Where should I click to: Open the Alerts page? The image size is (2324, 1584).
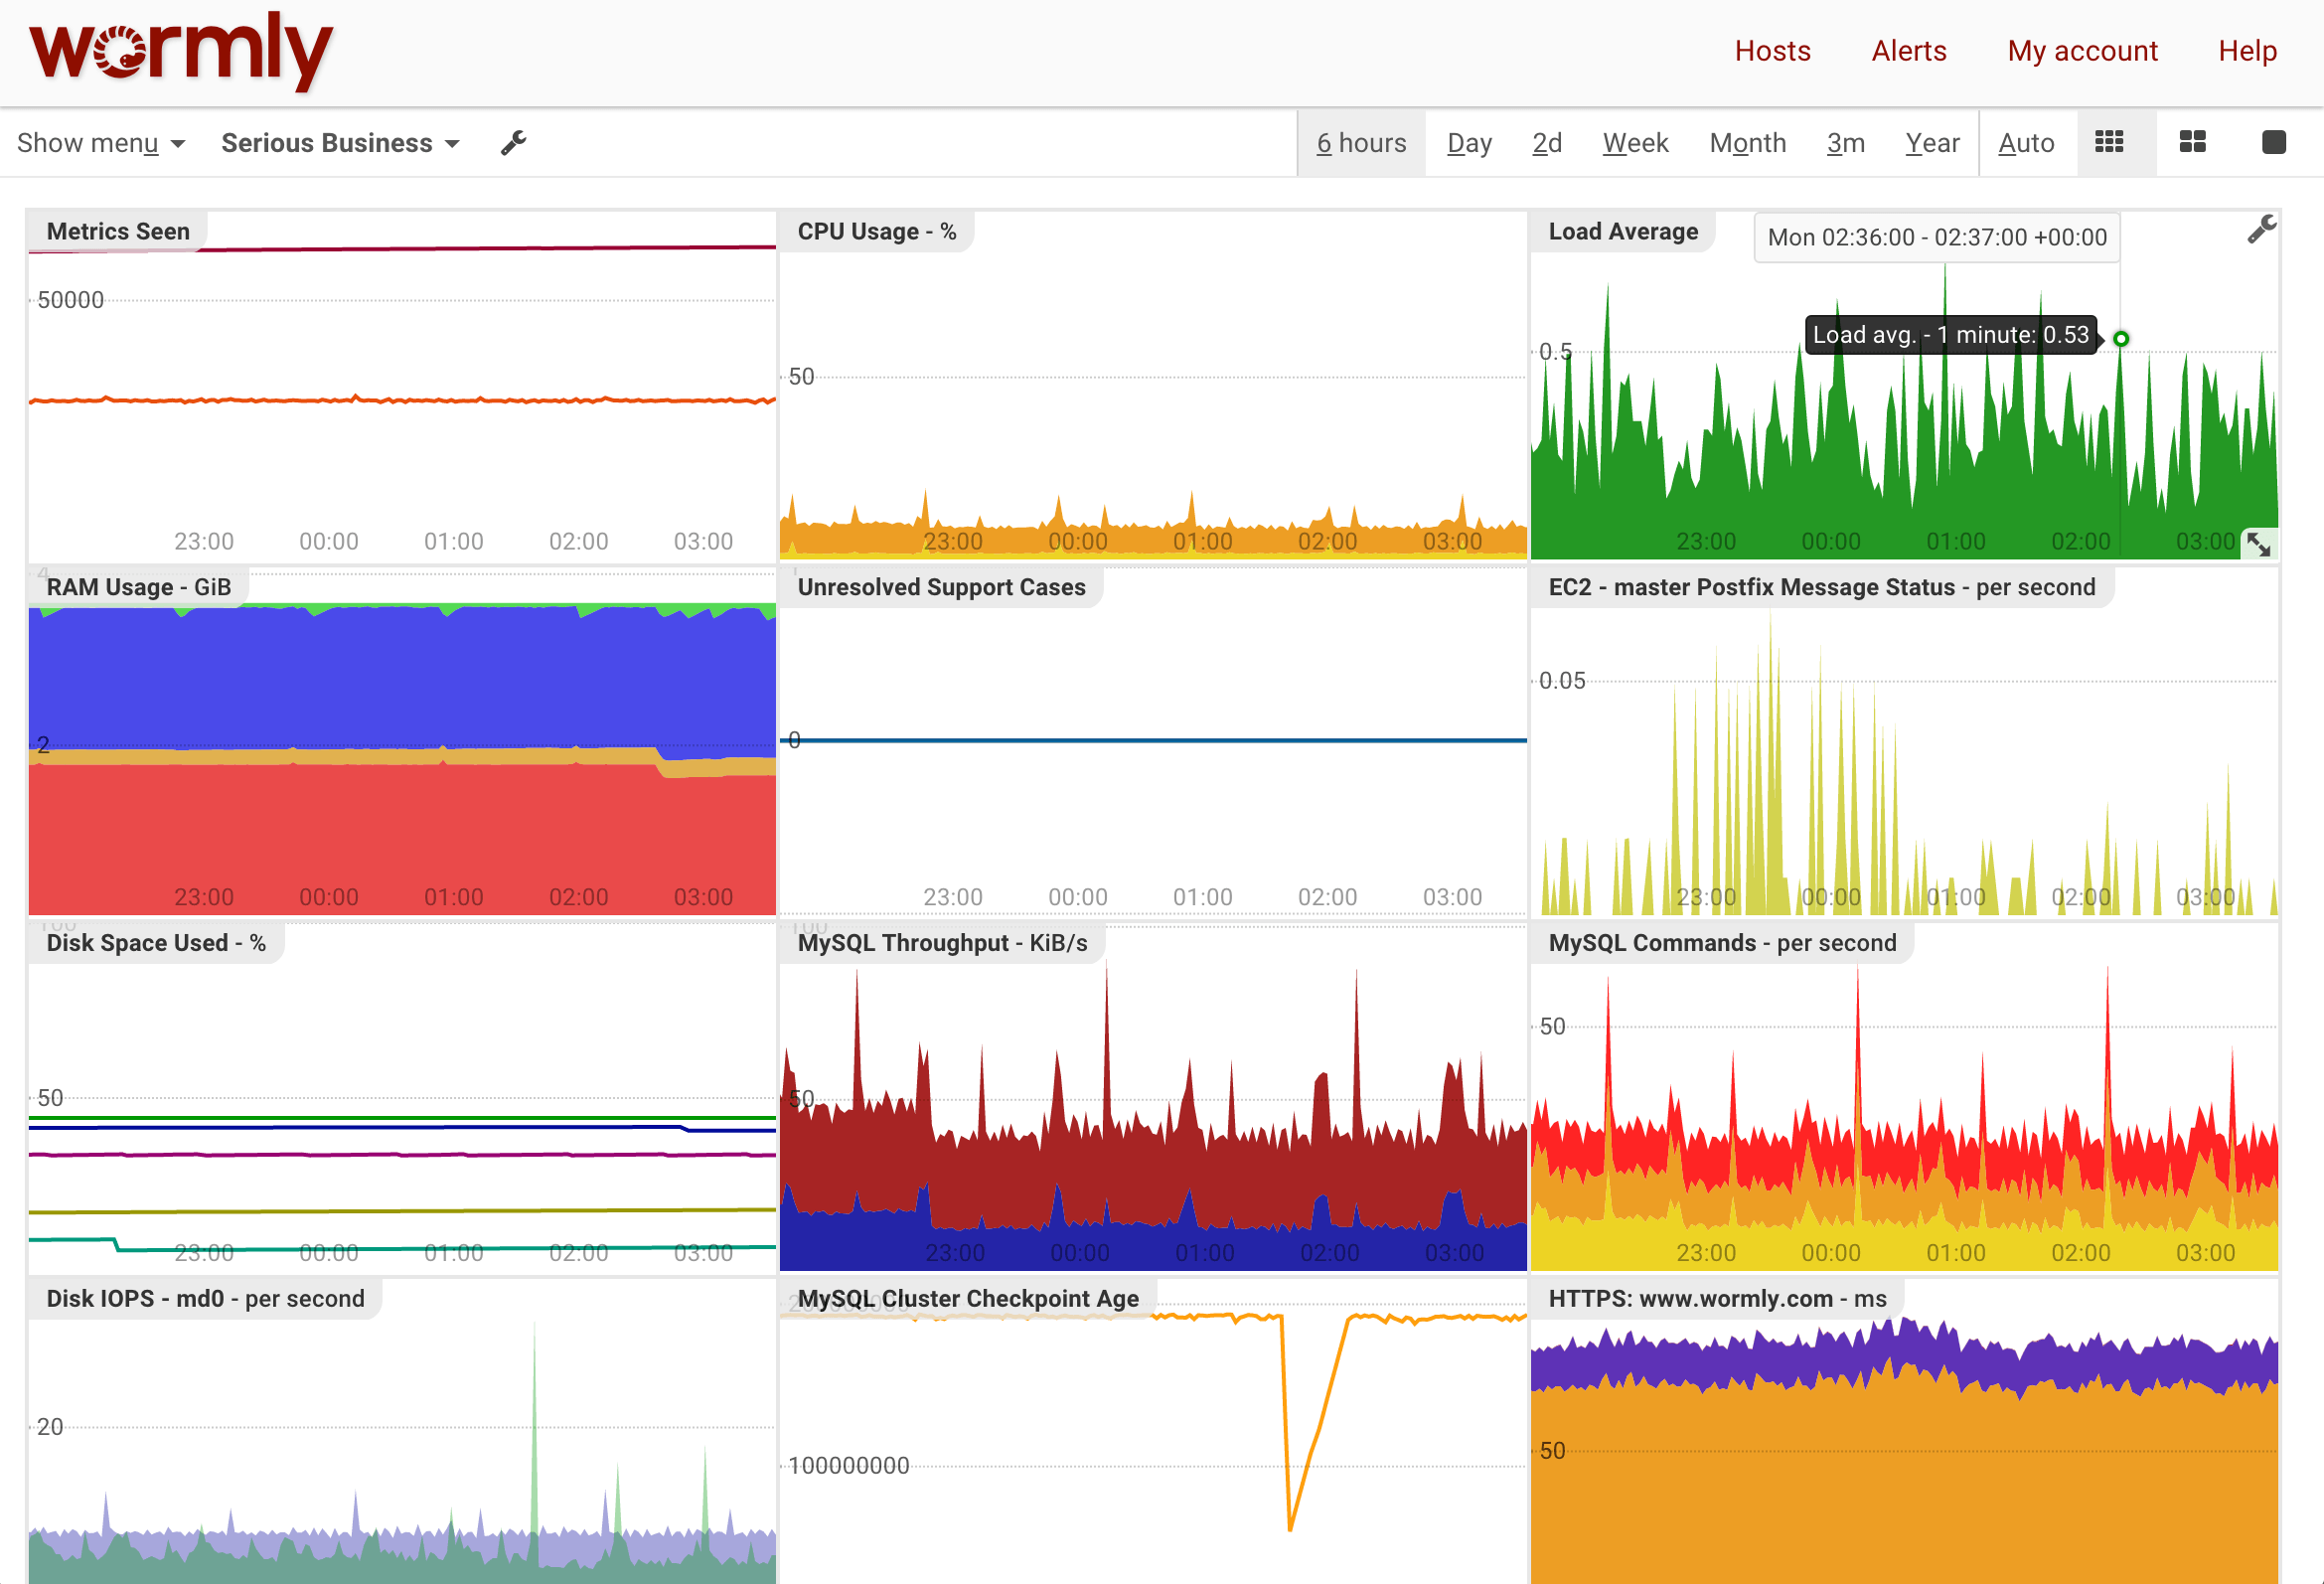click(1908, 51)
